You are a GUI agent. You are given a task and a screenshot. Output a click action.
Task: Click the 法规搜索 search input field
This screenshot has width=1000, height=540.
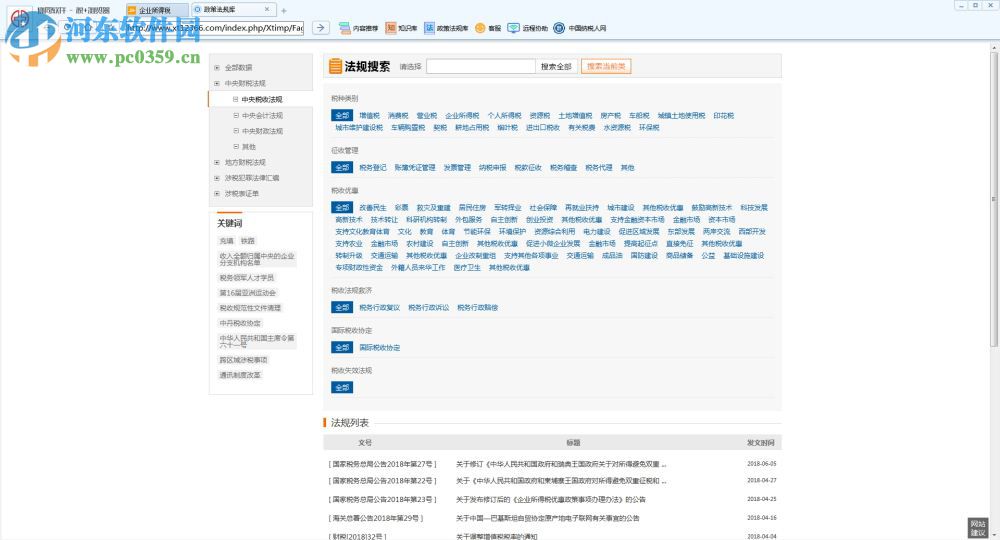tap(481, 66)
